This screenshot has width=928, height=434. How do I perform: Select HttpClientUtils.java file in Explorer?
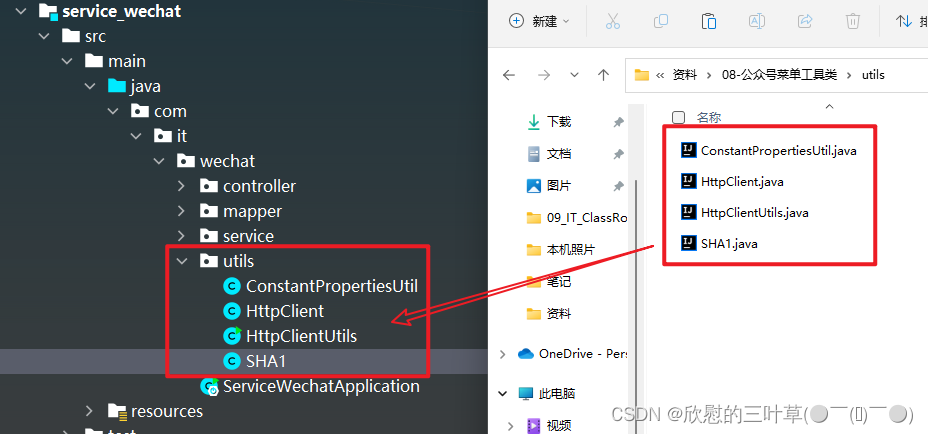[x=745, y=212]
